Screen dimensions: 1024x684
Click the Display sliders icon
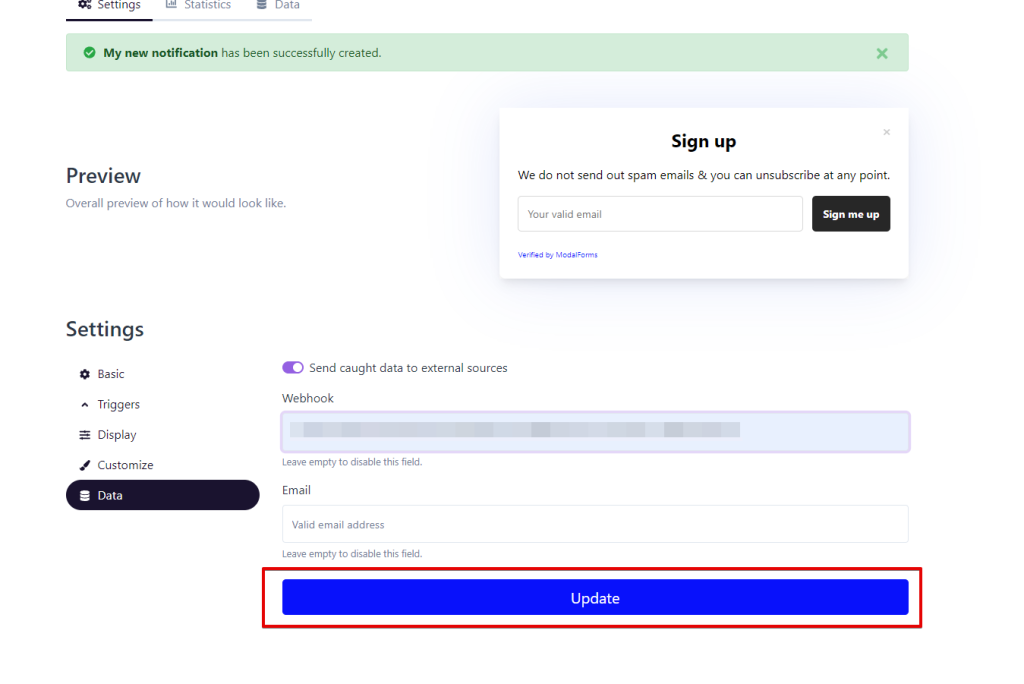pyautogui.click(x=85, y=435)
